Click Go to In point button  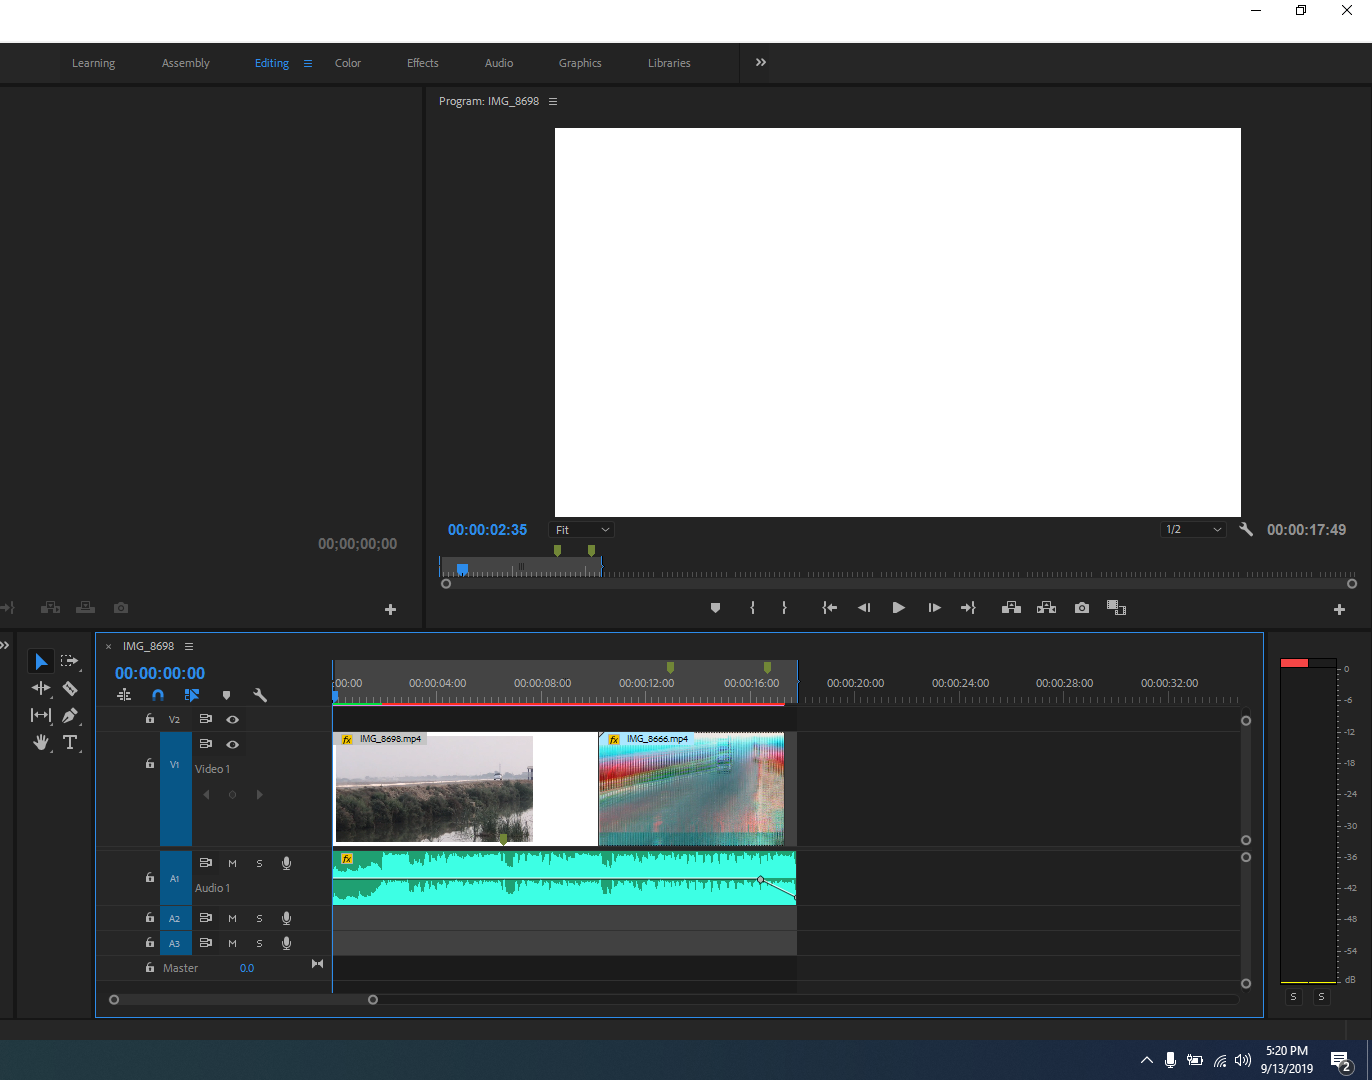coord(829,607)
